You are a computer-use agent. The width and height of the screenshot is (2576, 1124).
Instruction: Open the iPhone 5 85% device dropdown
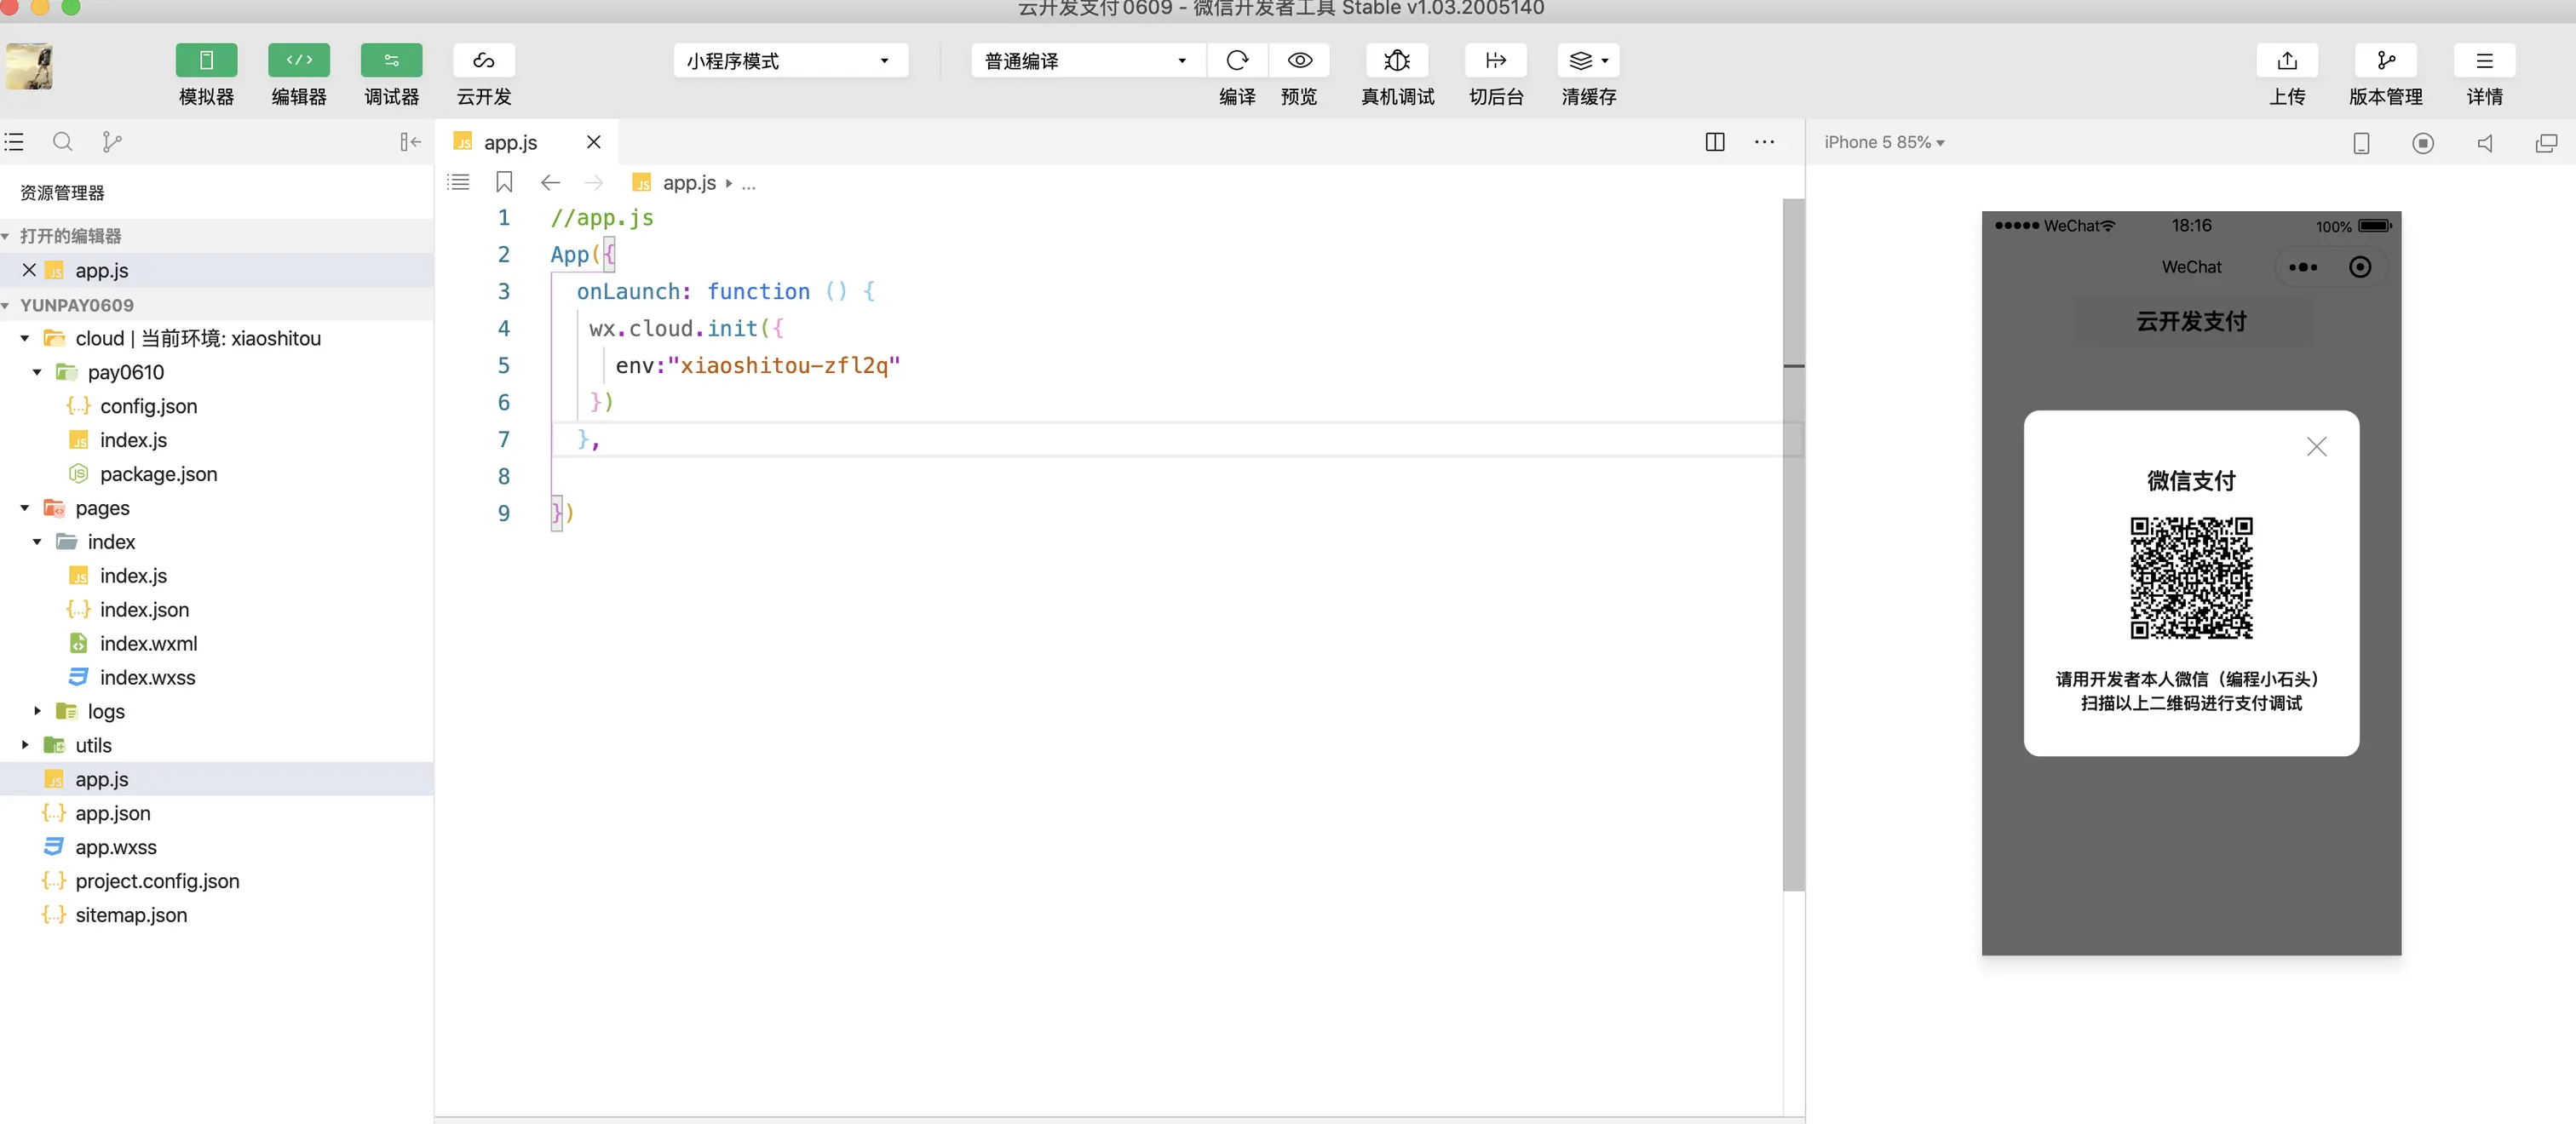coord(1884,142)
